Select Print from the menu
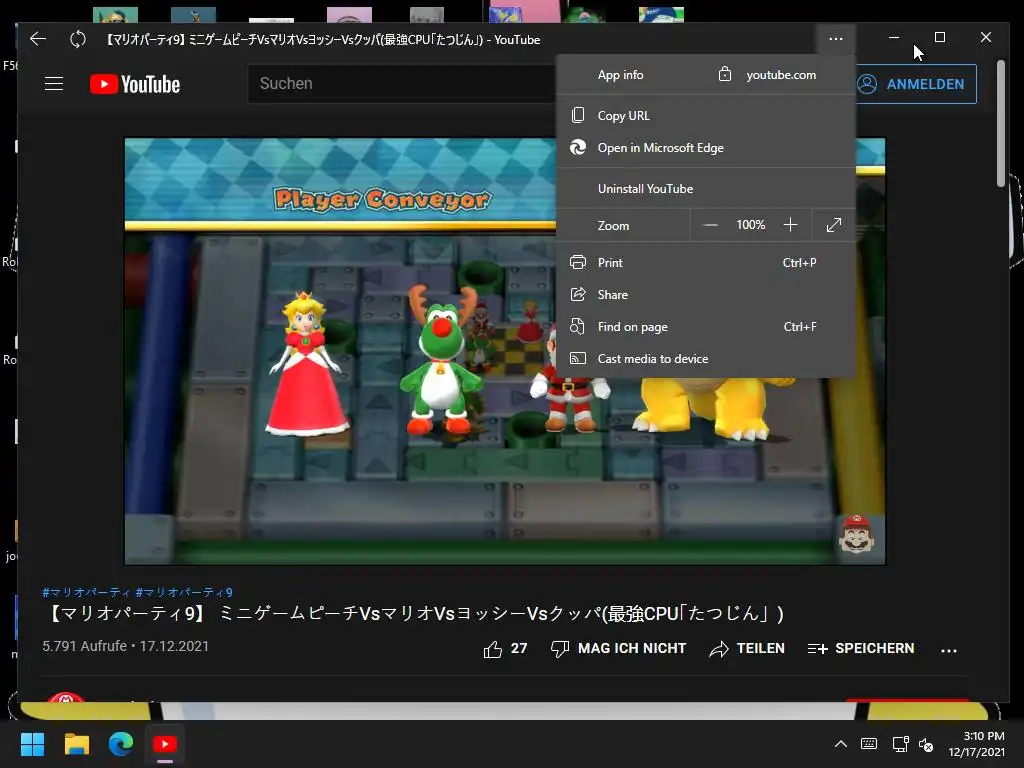Viewport: 1024px width, 768px height. click(705, 263)
